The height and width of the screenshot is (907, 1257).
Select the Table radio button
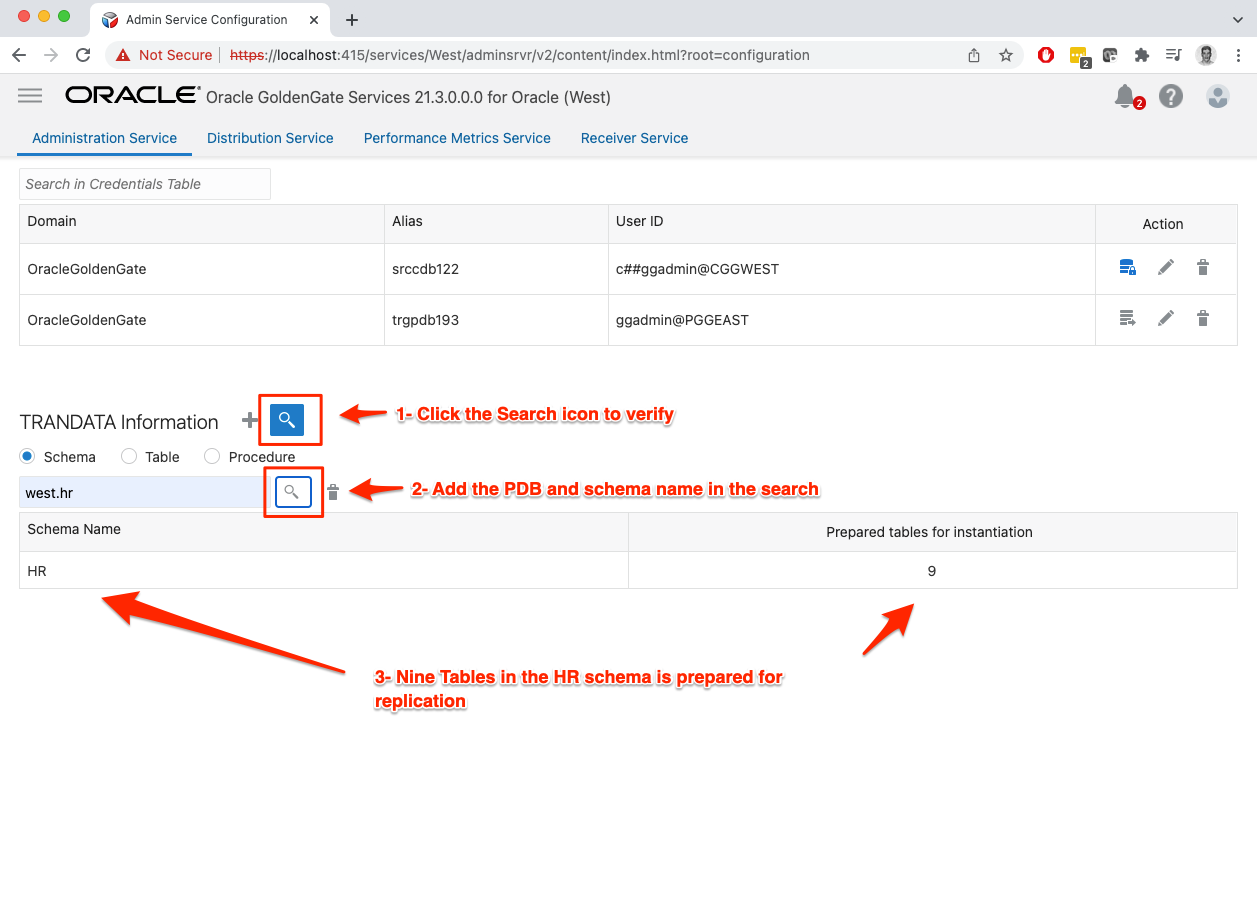128,456
